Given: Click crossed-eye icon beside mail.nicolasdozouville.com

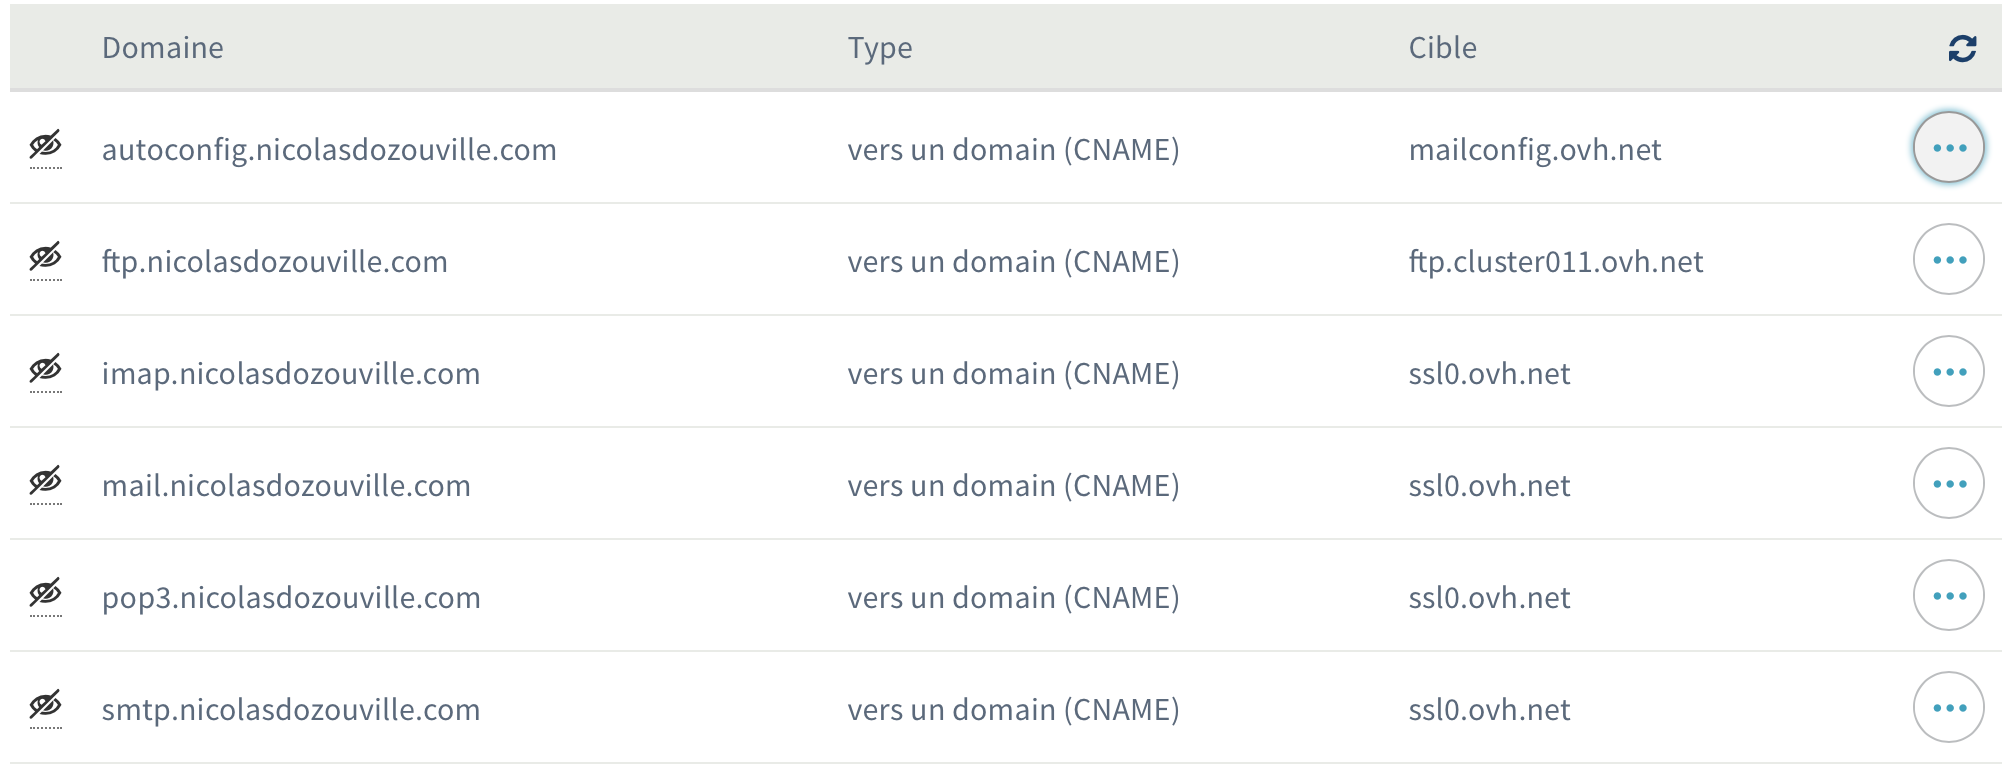Looking at the screenshot, I should point(45,482).
